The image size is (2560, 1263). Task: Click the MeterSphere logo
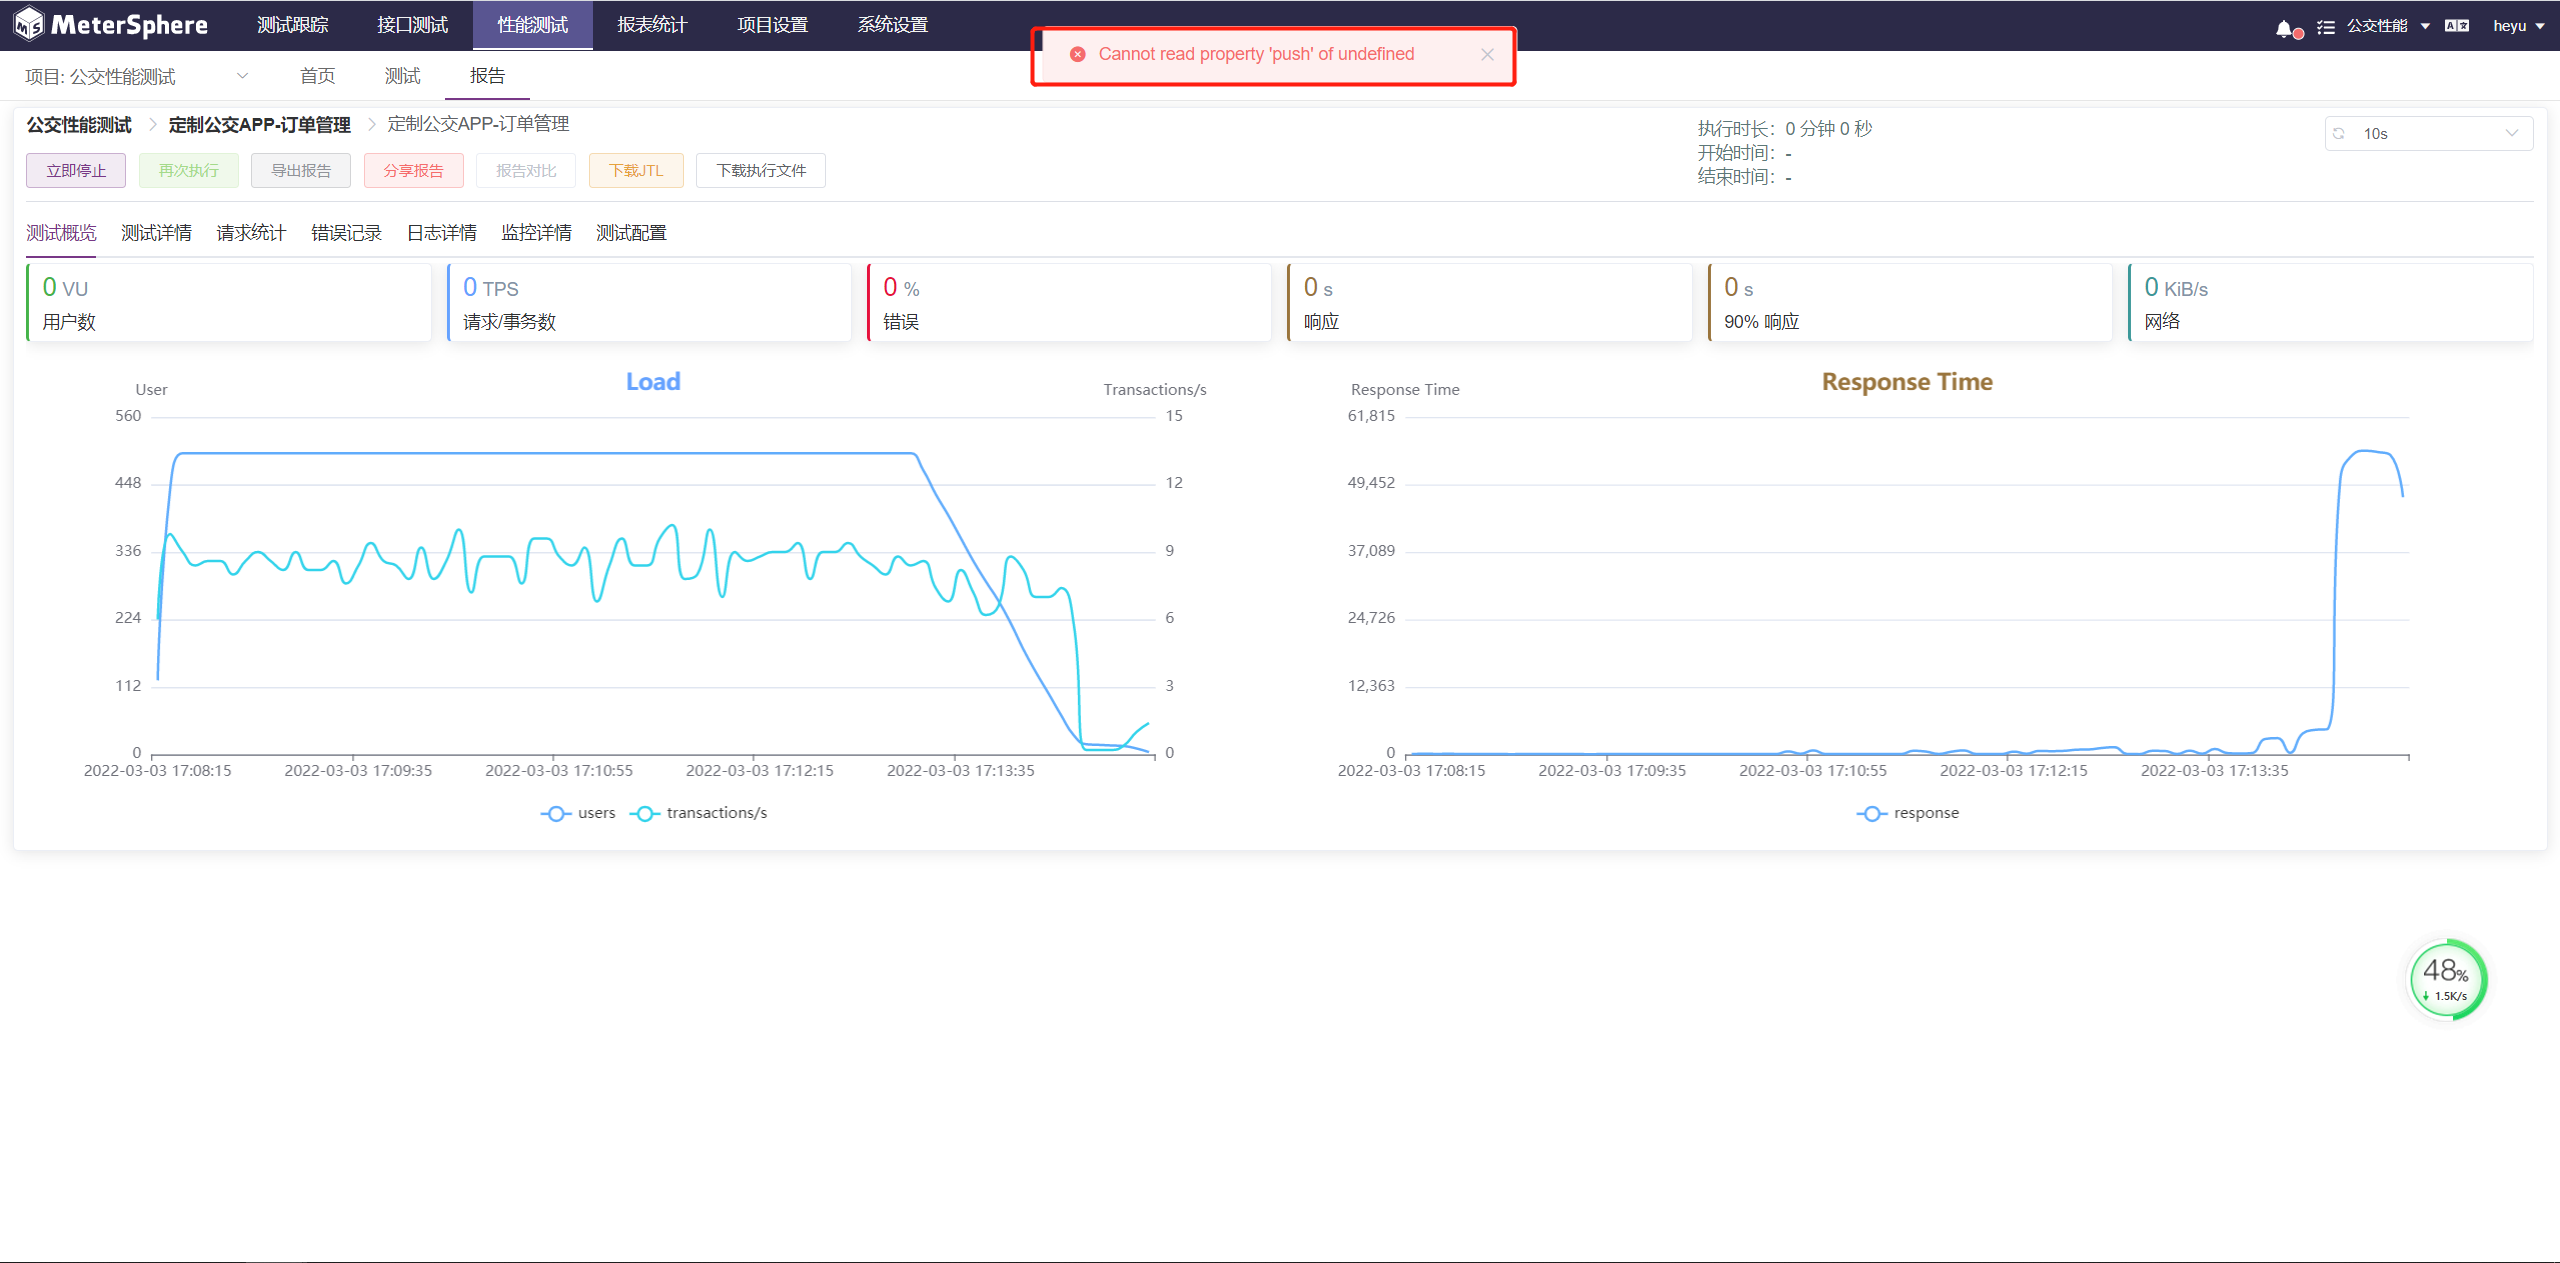(x=111, y=25)
